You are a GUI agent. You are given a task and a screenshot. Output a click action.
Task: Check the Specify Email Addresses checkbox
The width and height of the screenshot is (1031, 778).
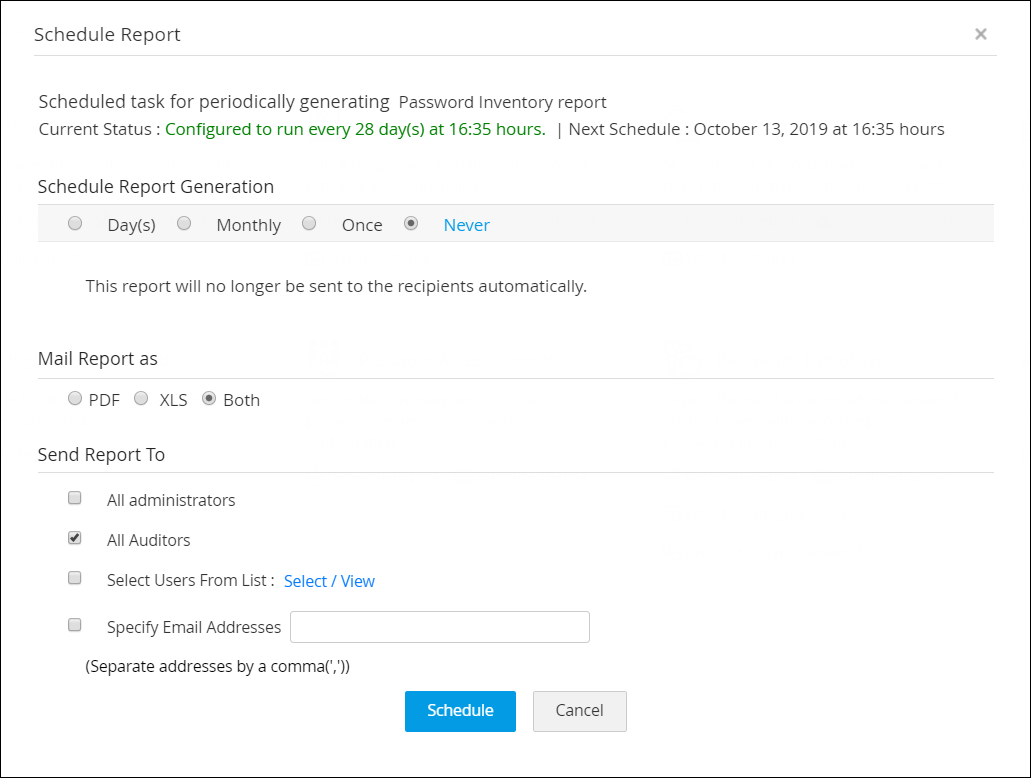(75, 625)
